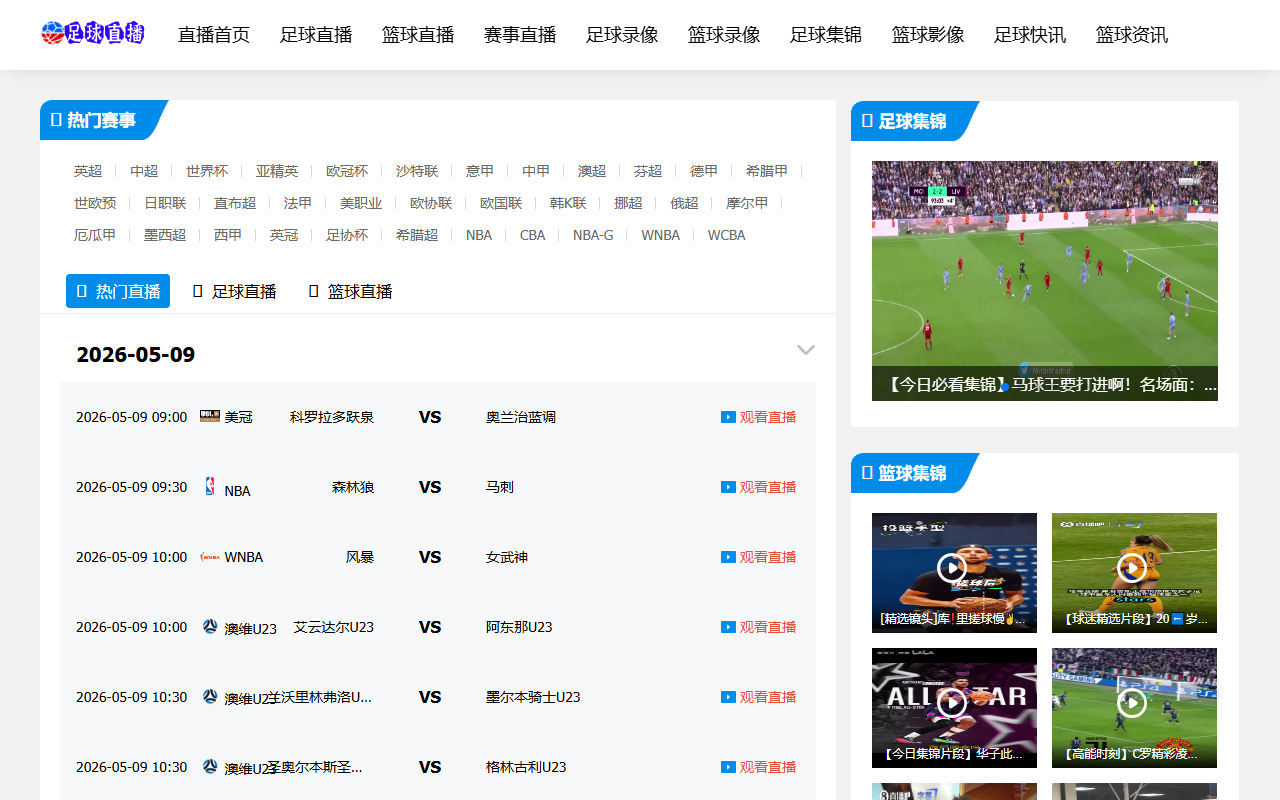Viewport: 1280px width, 800px height.
Task: Click the 美冠 league icon in the 09:00 row
Action: (x=210, y=416)
